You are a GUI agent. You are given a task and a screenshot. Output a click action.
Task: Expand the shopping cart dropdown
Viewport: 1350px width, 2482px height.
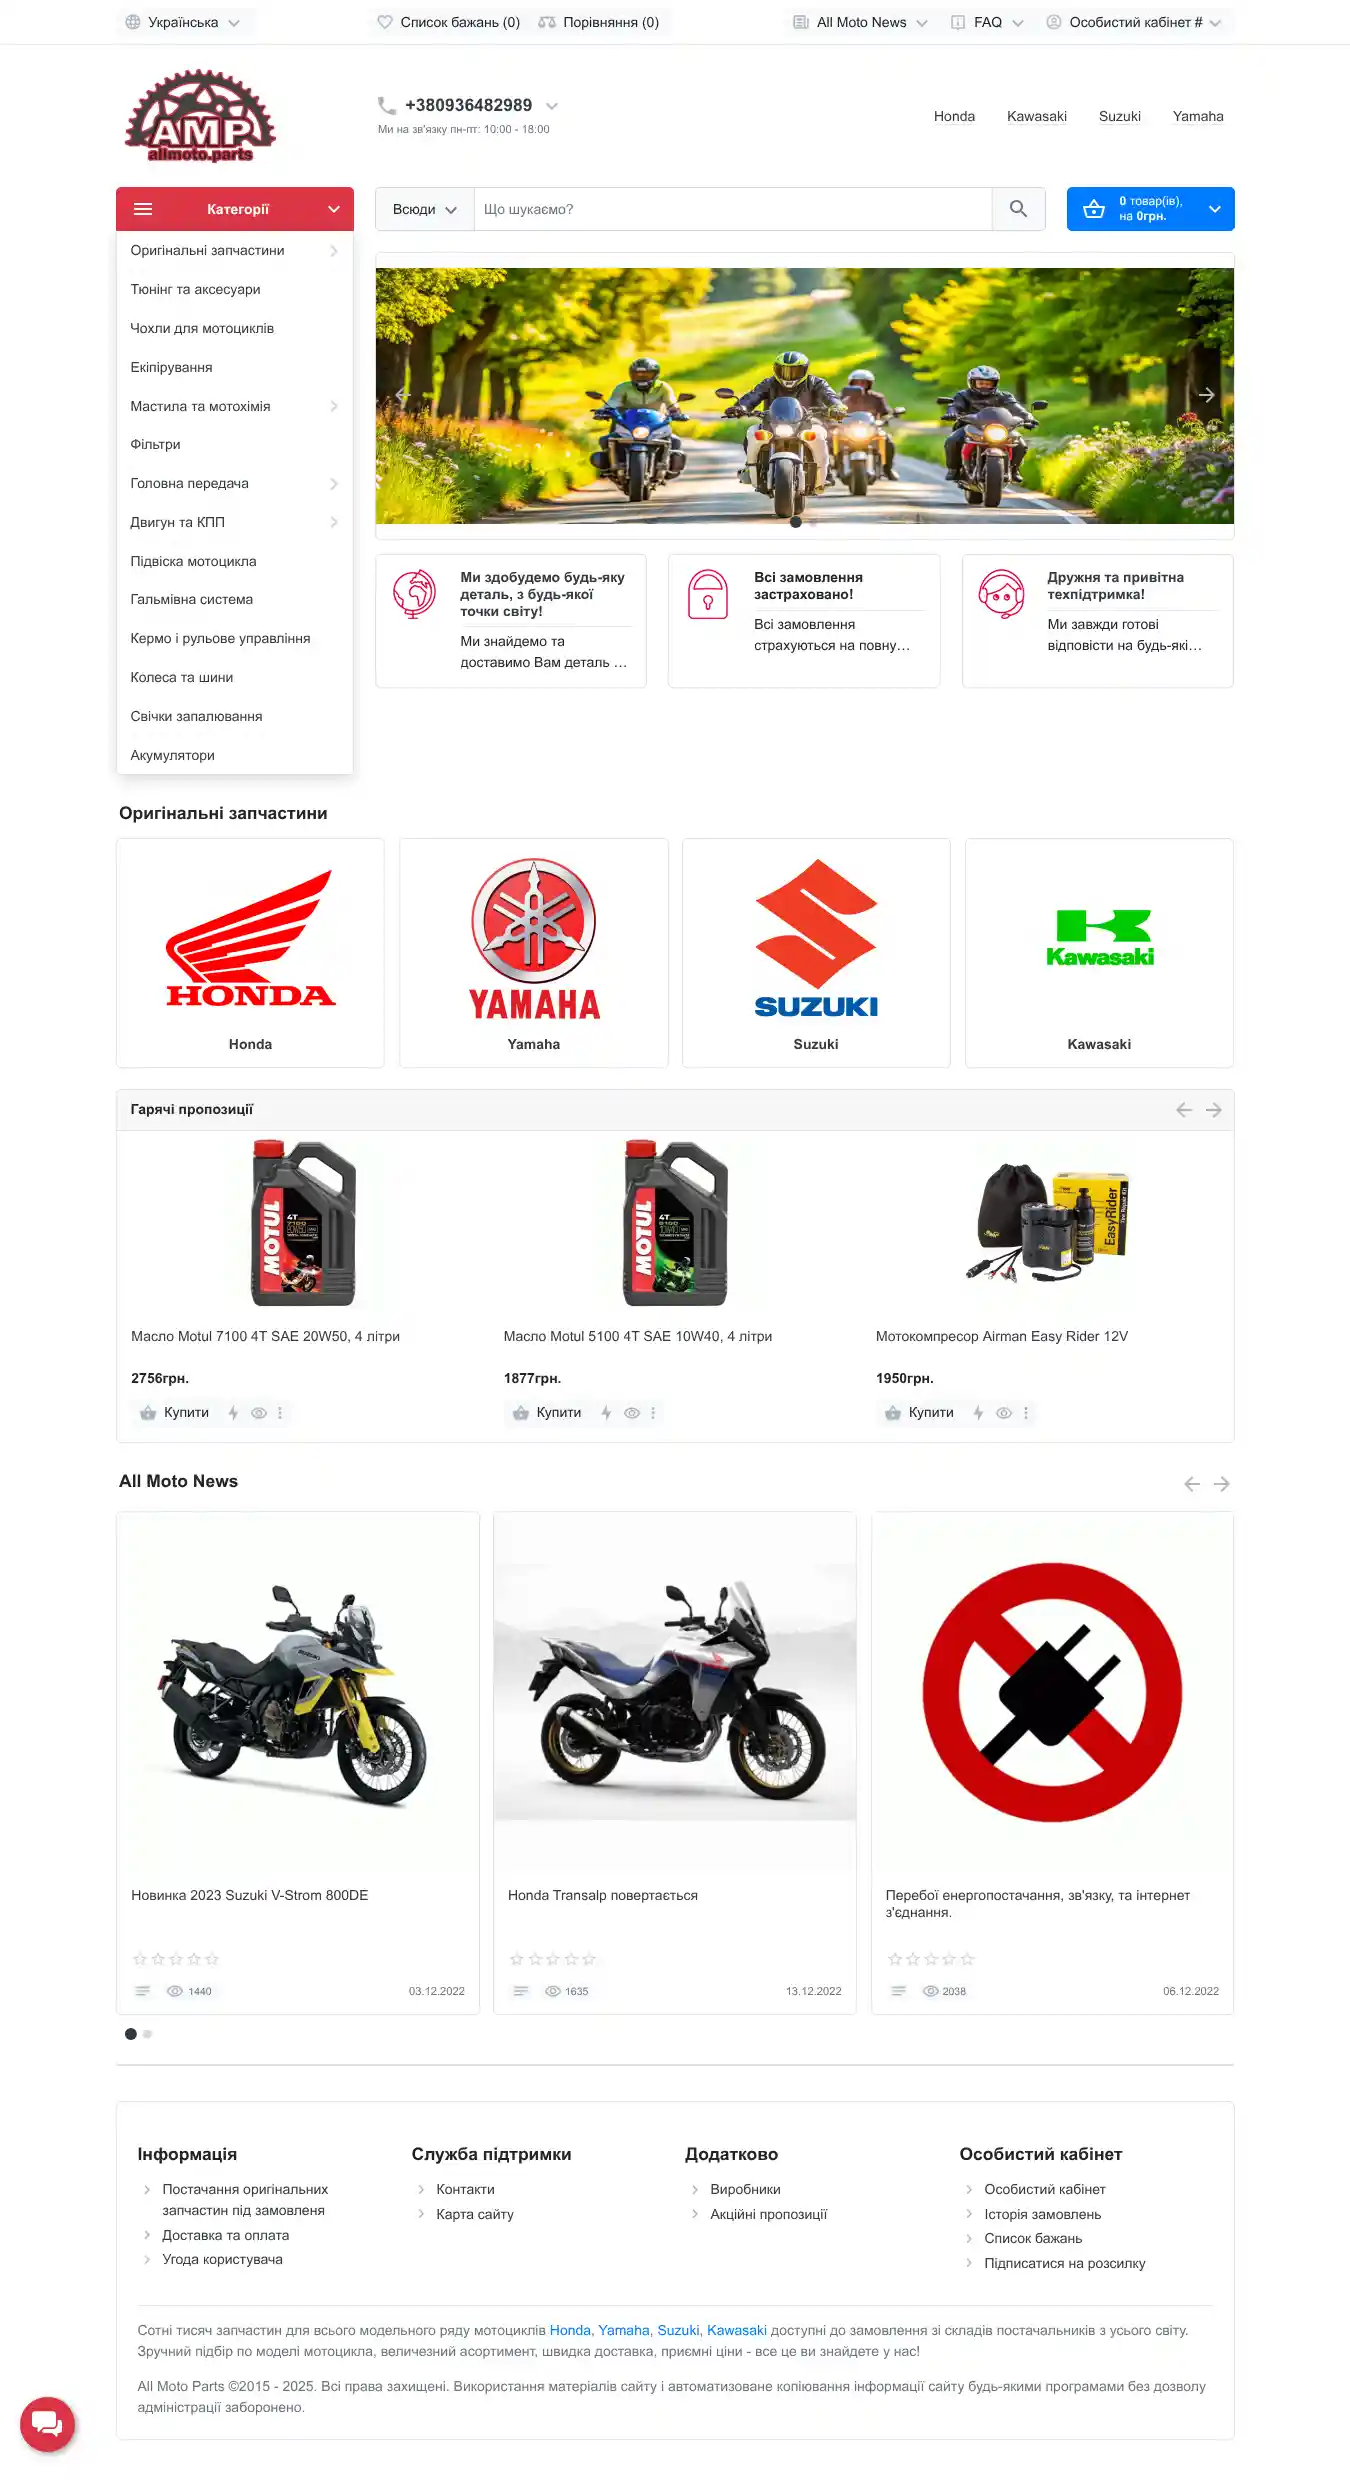pyautogui.click(x=1150, y=209)
